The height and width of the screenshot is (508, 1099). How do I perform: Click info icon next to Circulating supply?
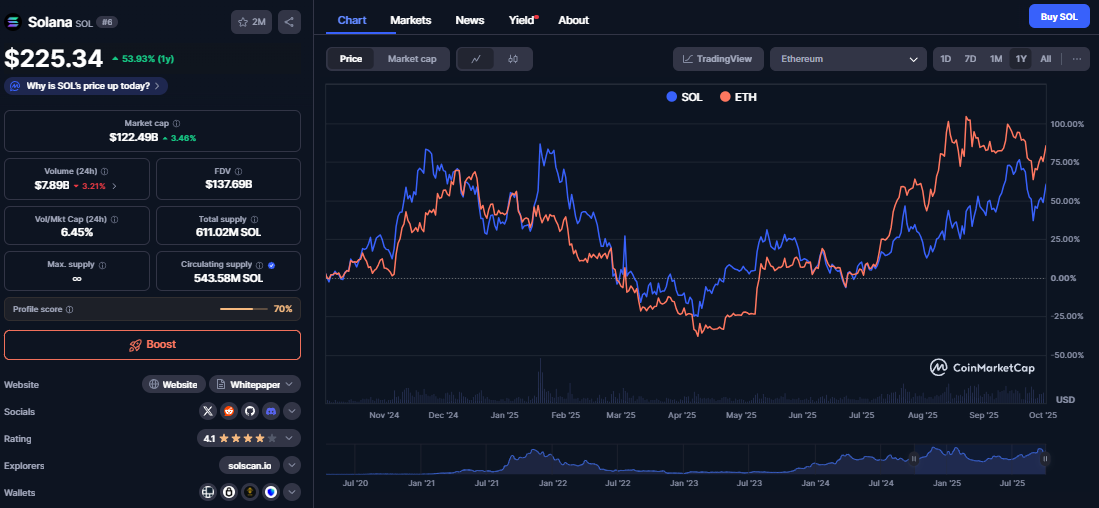coord(261,266)
